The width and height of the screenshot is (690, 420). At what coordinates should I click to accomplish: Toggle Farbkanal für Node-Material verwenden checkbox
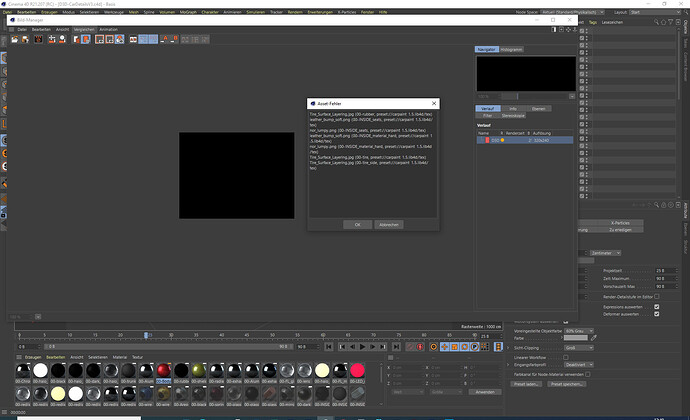tap(588, 374)
